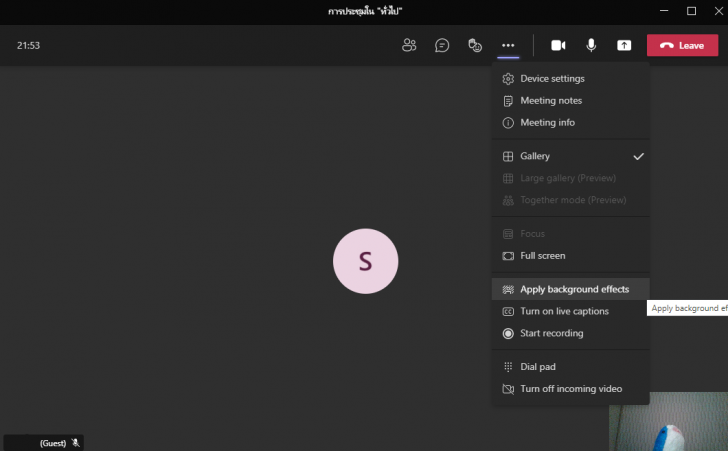This screenshot has height=451, width=728.
Task: Start recording the meeting
Action: (571, 333)
